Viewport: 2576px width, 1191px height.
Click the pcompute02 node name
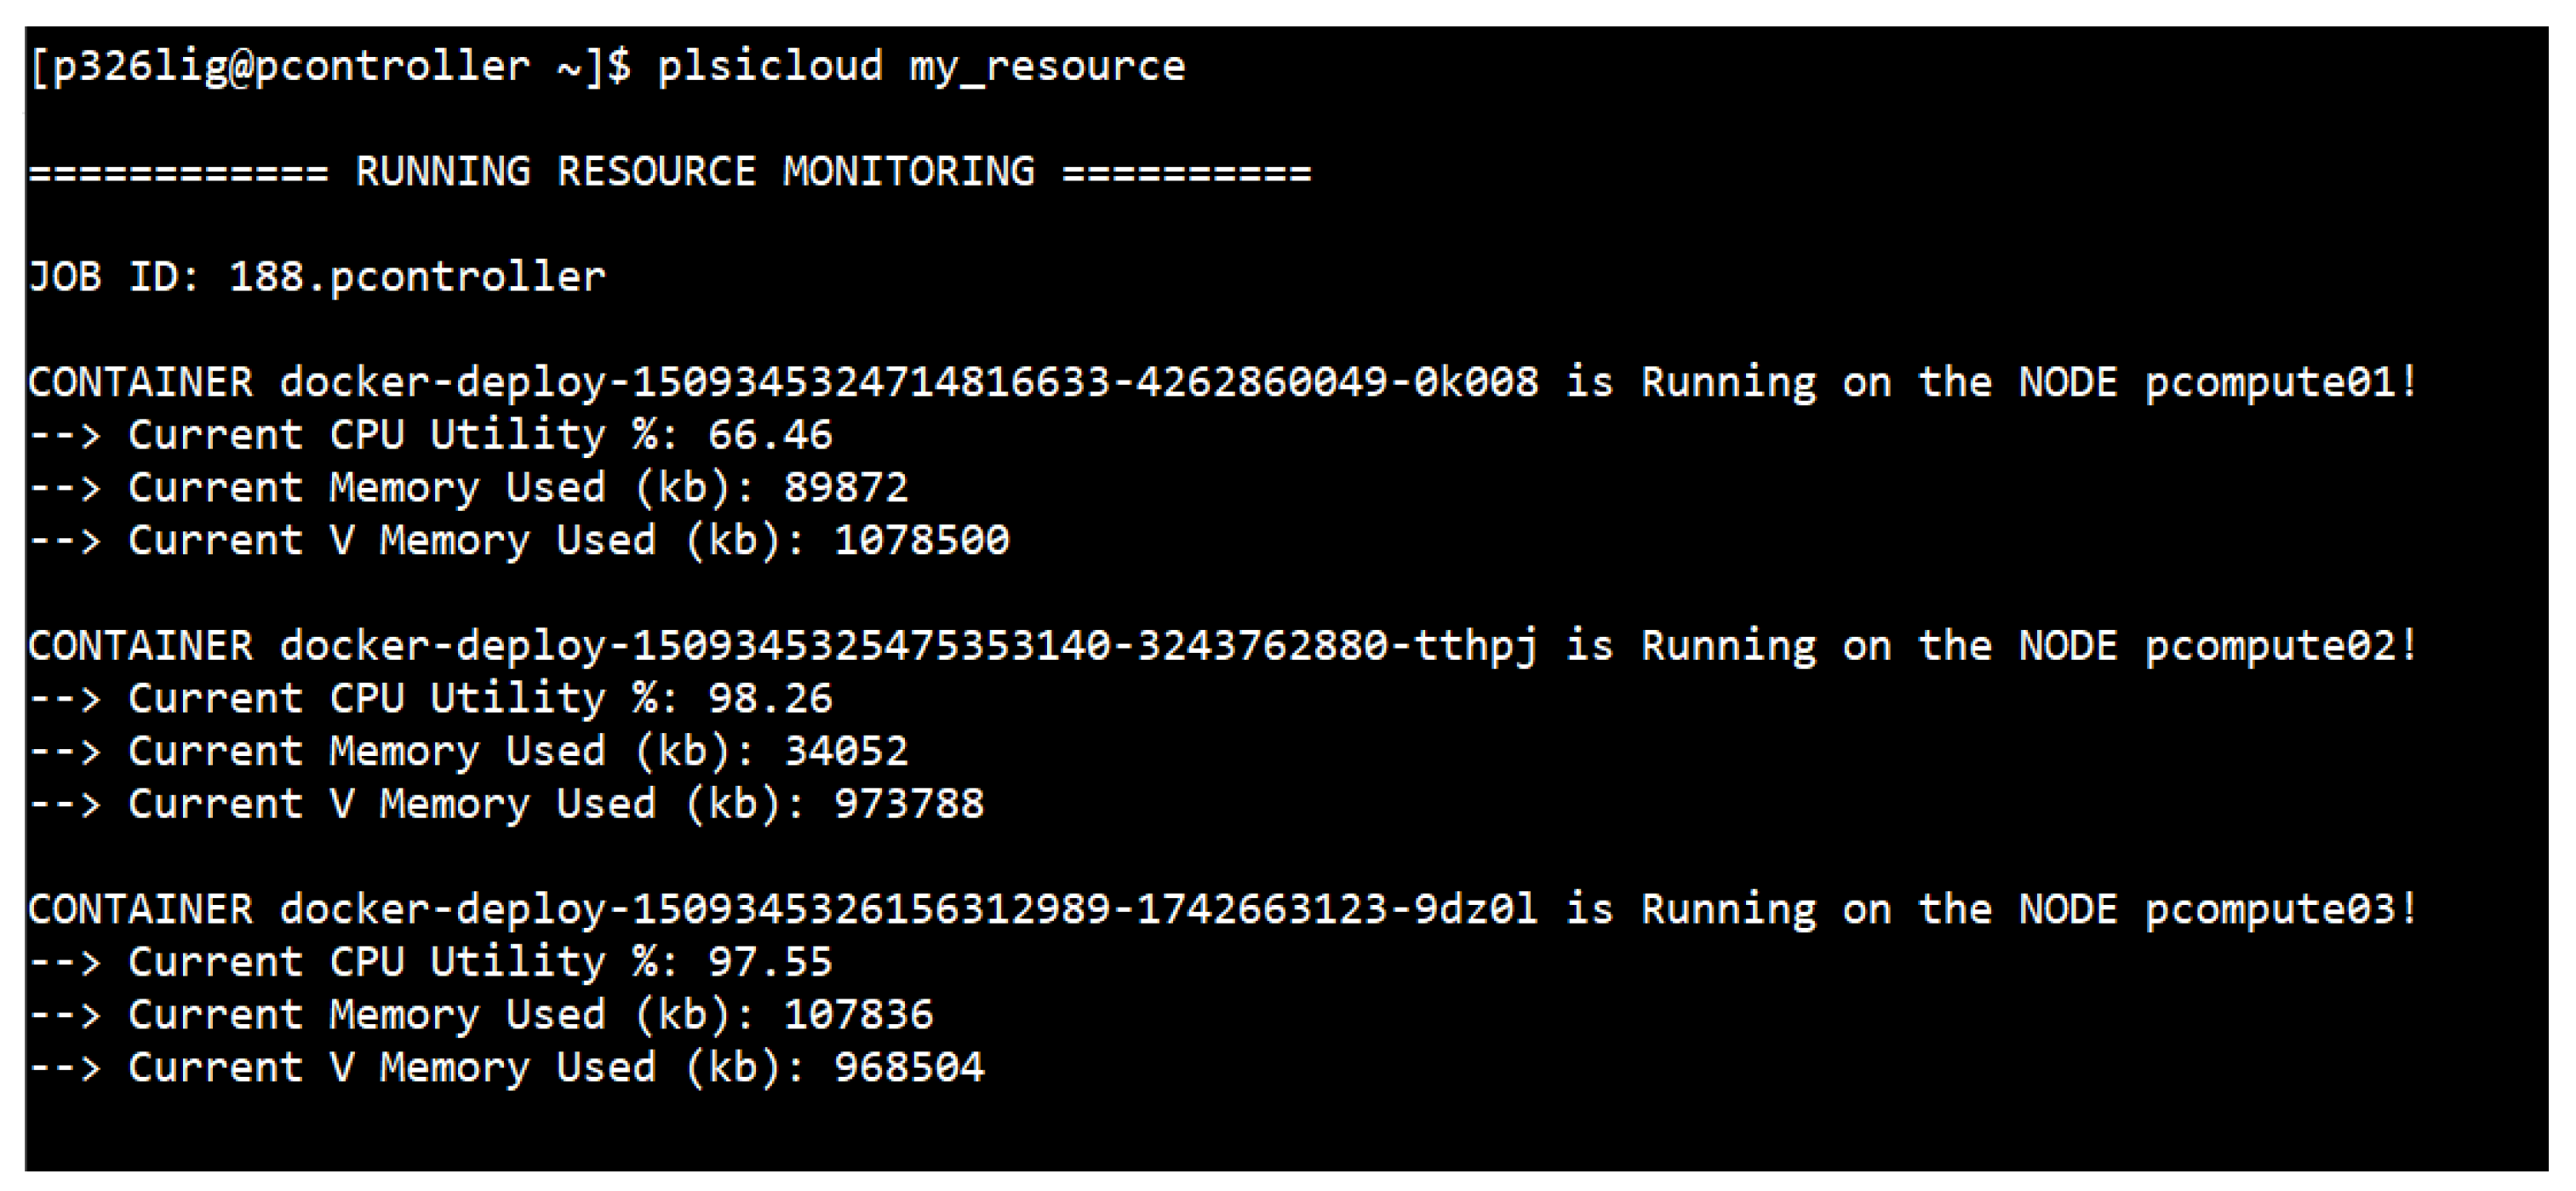tap(2270, 646)
